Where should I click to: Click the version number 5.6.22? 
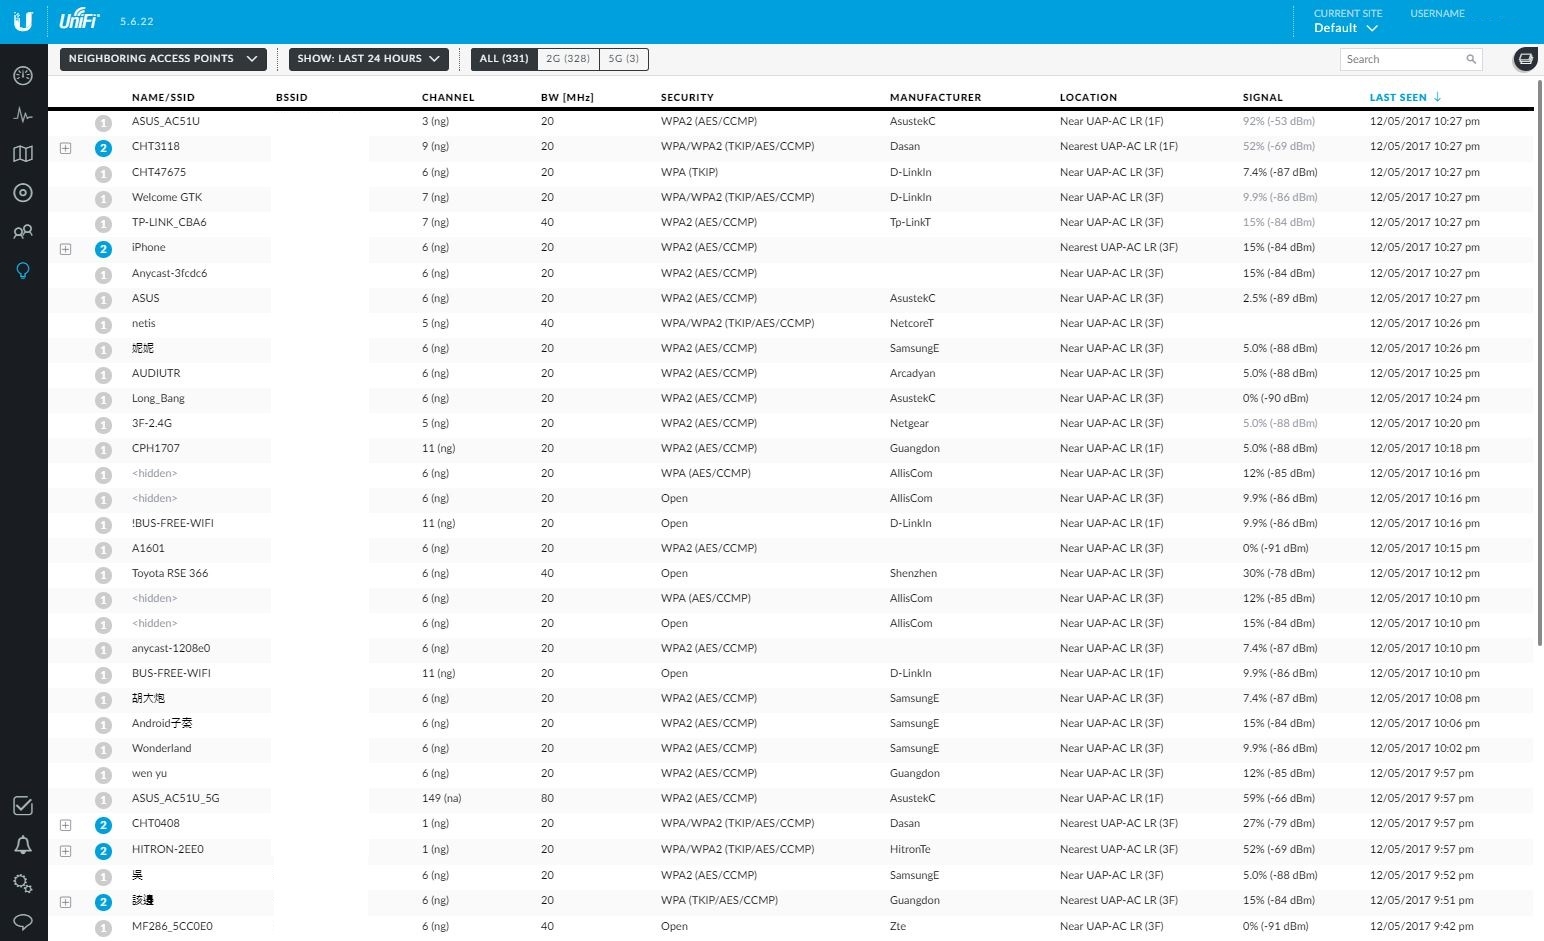137,21
